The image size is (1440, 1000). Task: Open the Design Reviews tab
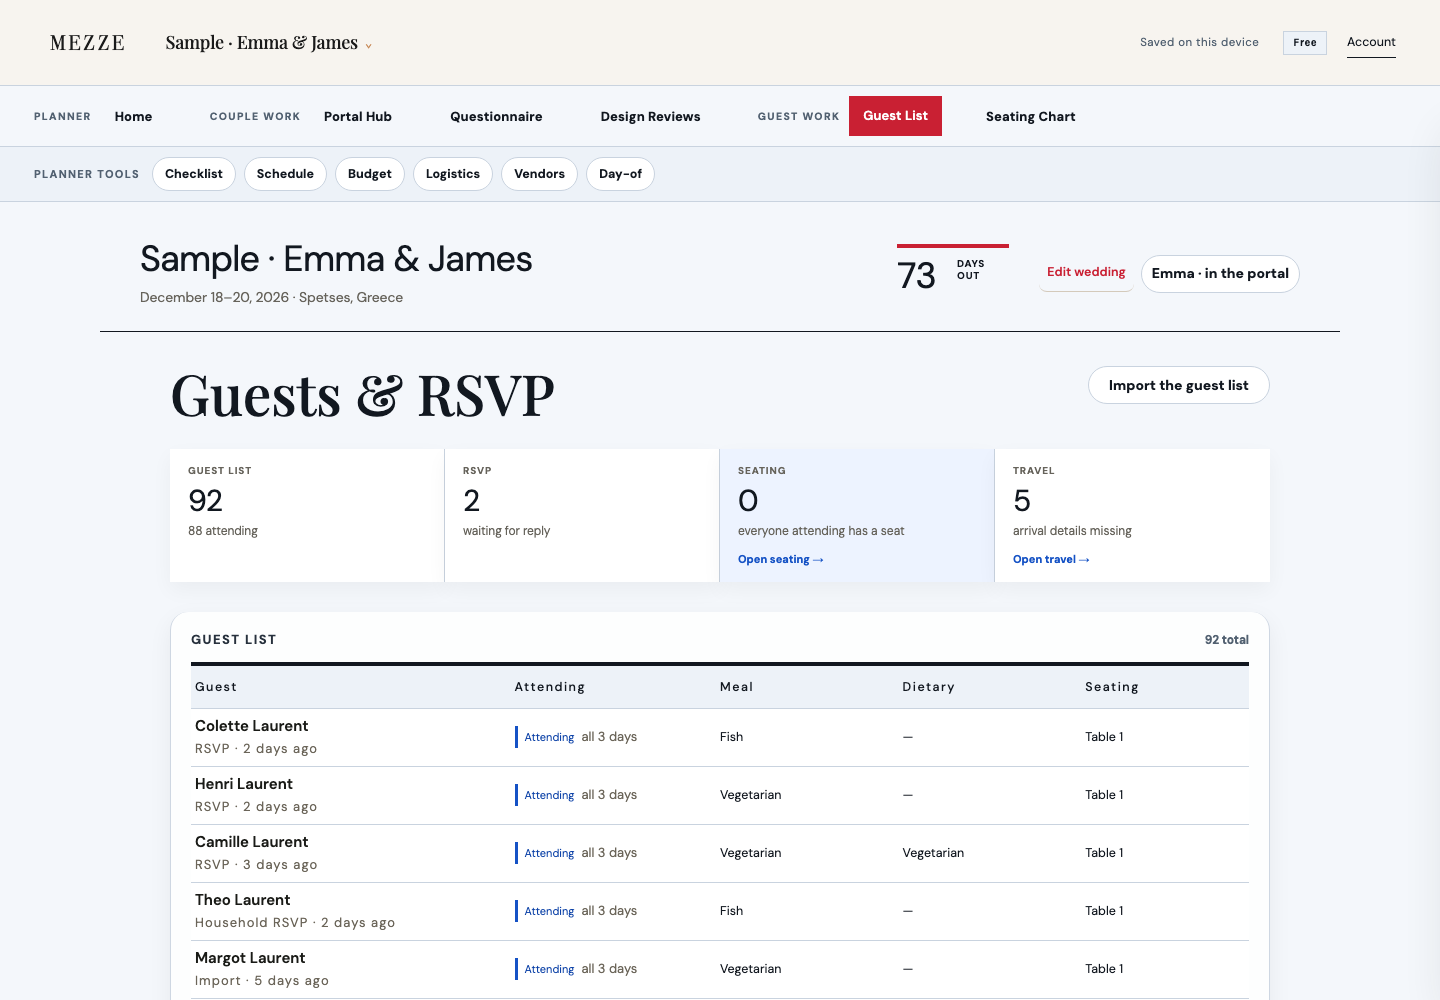tap(650, 116)
